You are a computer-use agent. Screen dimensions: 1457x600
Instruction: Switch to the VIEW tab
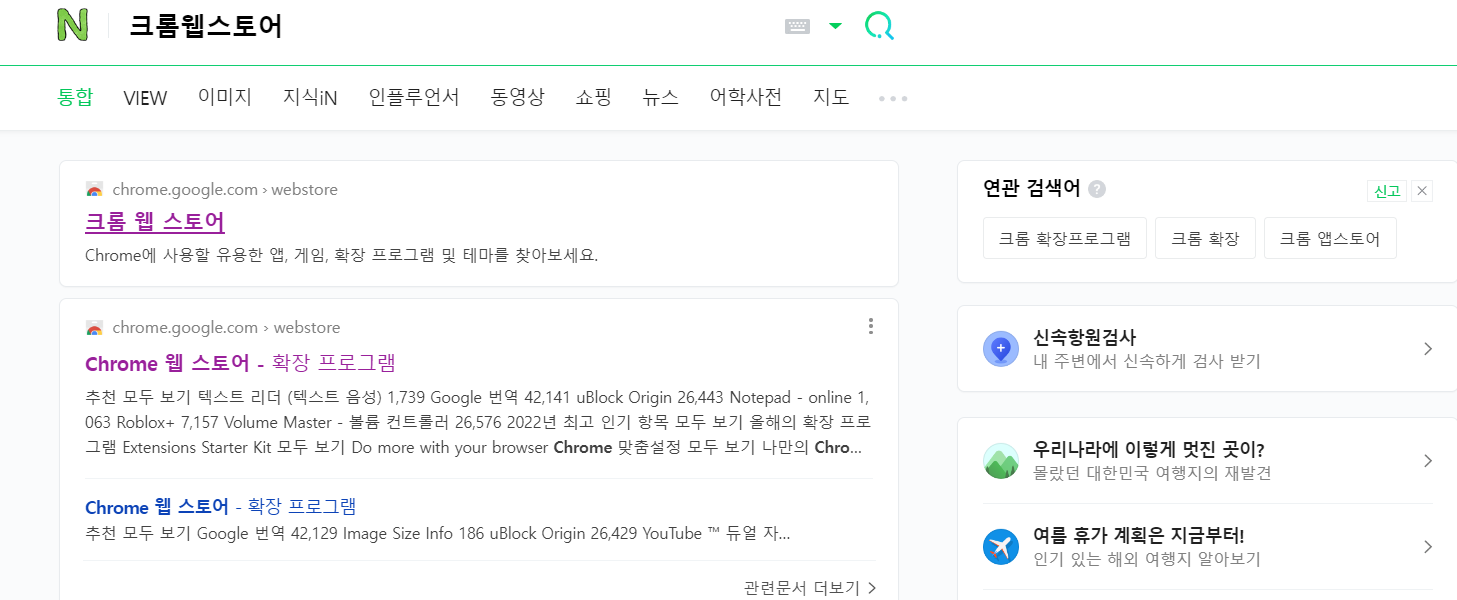click(145, 98)
